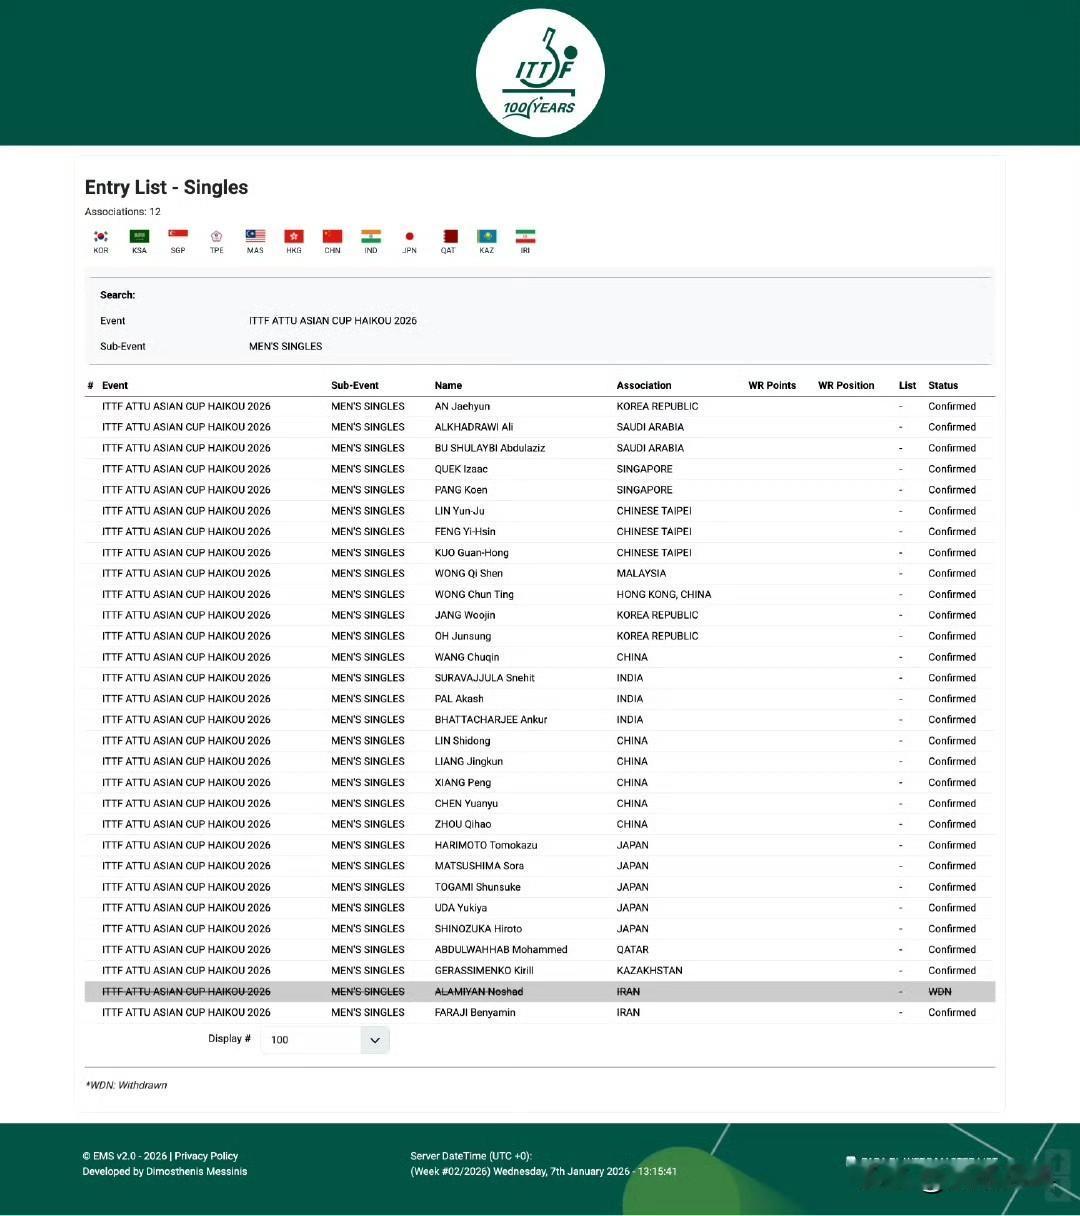
Task: Click the name KUO Guan-Hong
Action: pyautogui.click(x=471, y=553)
